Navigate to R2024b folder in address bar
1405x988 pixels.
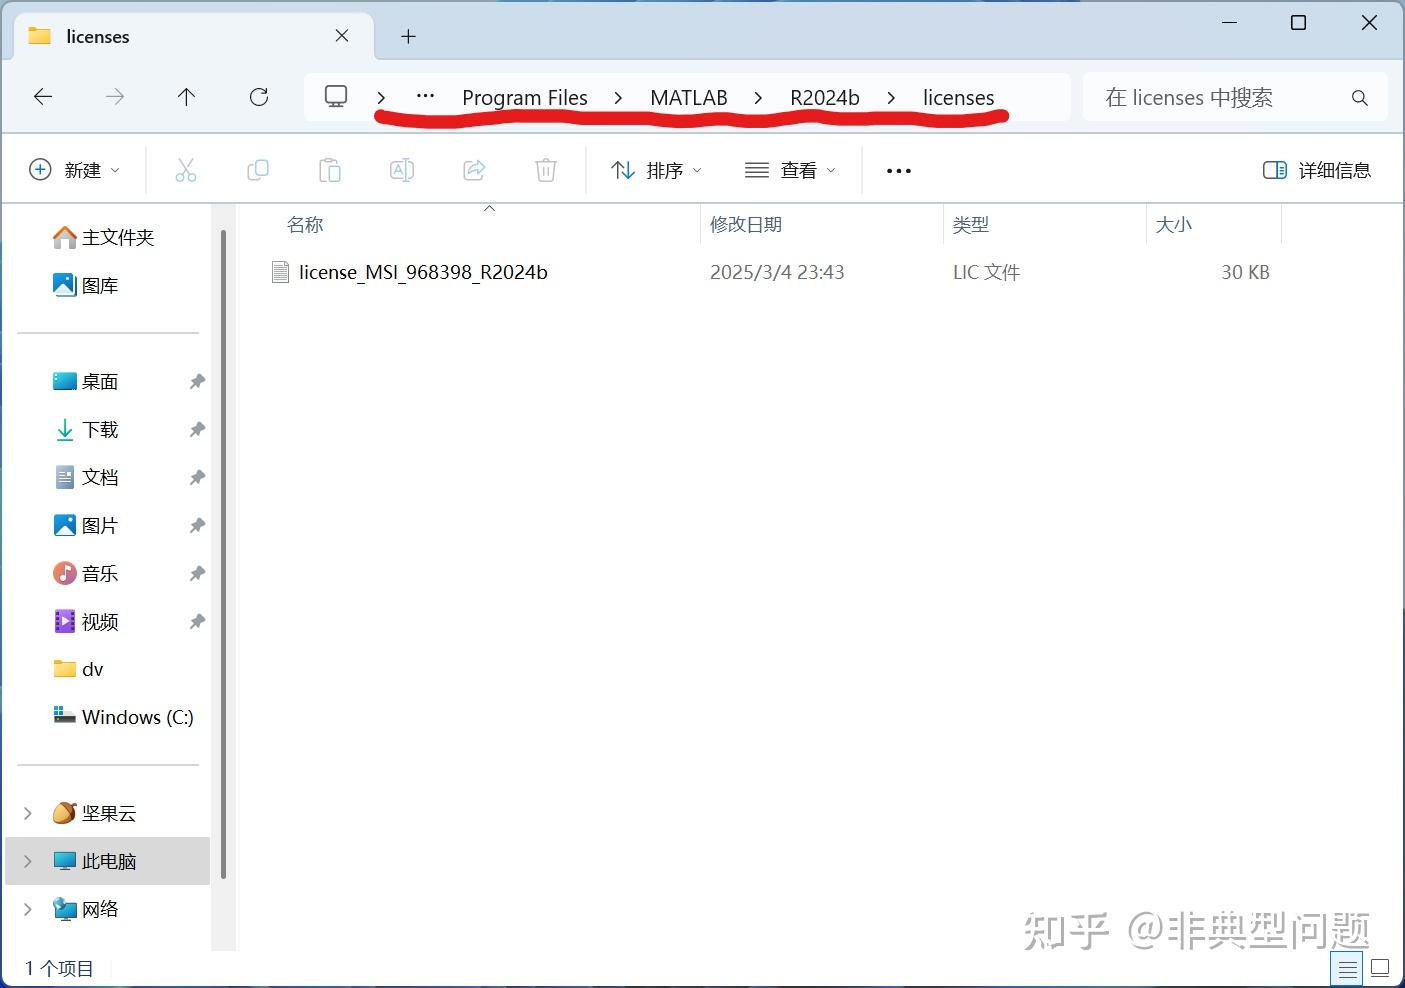(825, 97)
